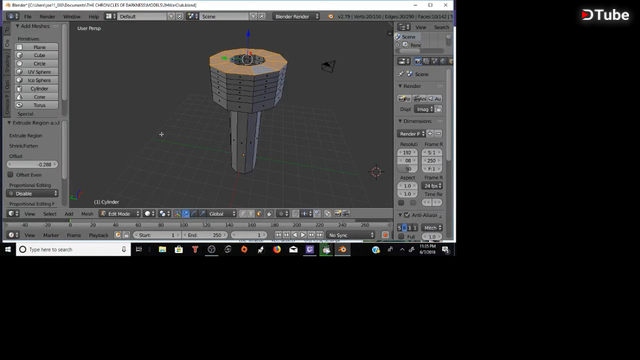Collapse the Dimensions panel
The width and height of the screenshot is (640, 360).
(x=400, y=121)
